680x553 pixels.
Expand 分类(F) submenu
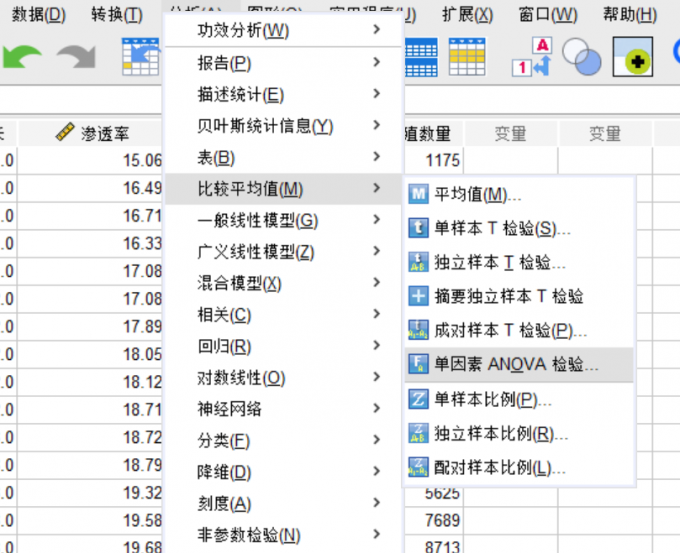(283, 440)
